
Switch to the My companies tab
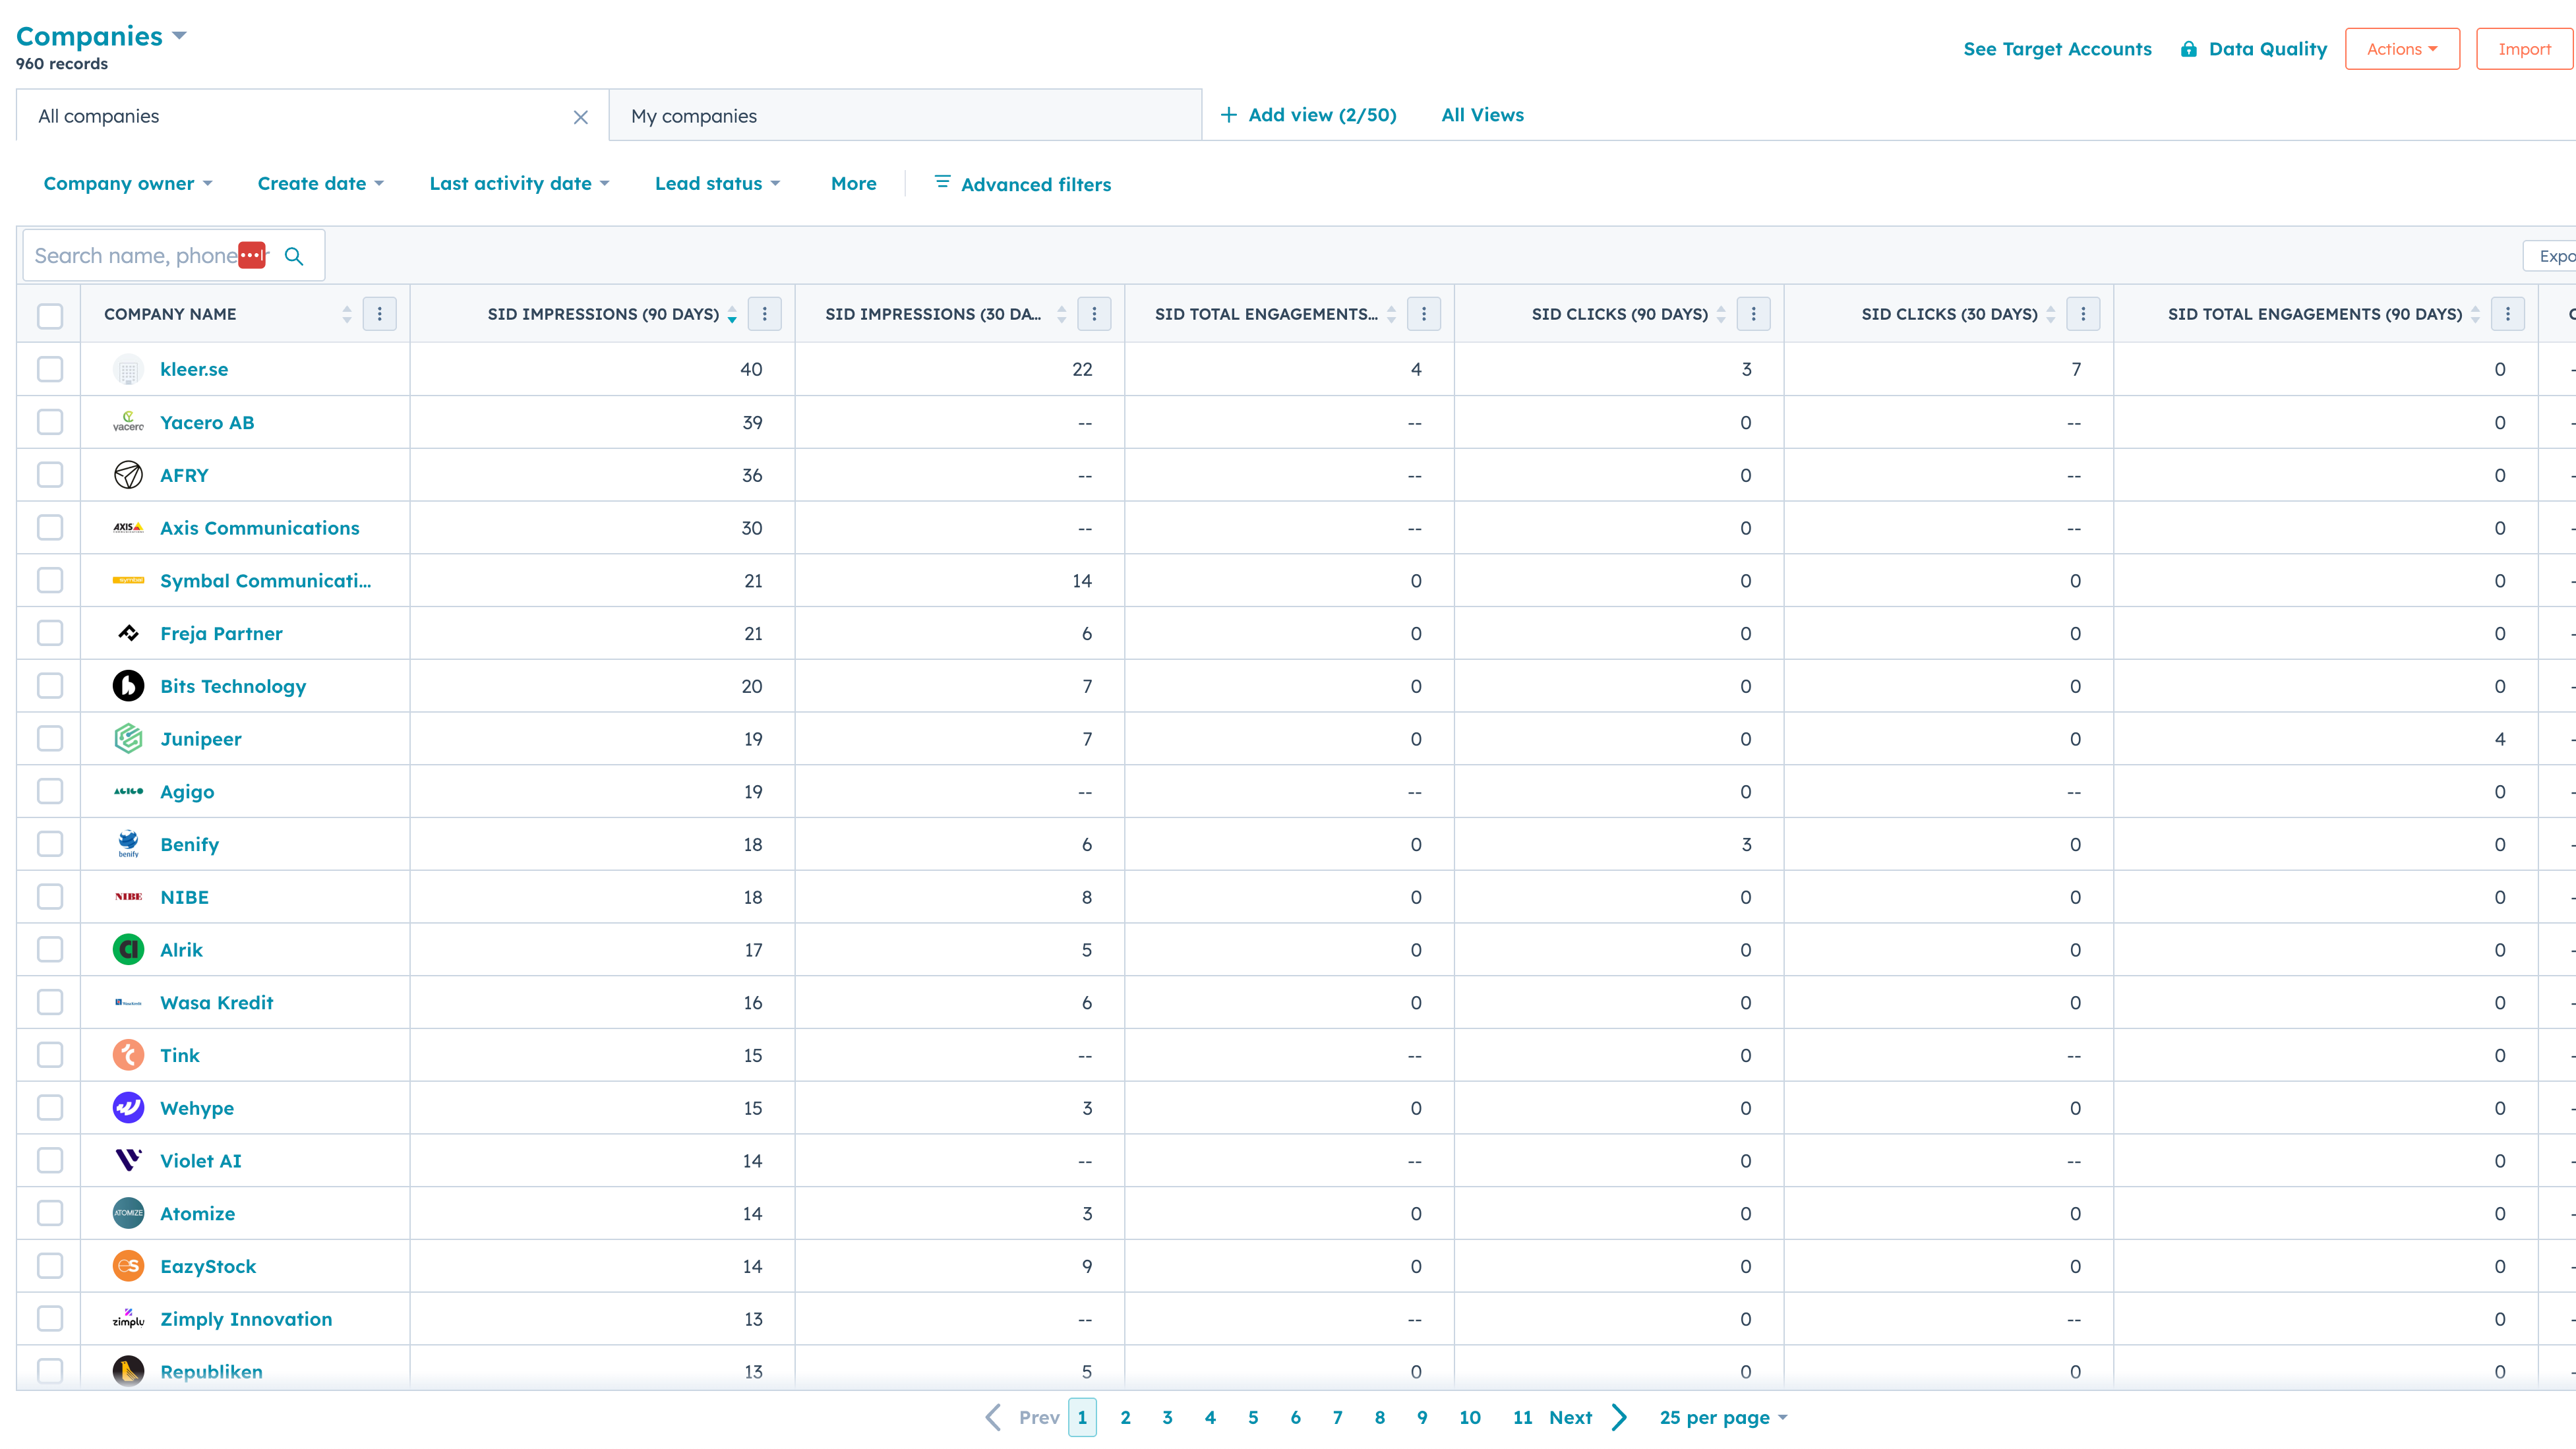694,115
